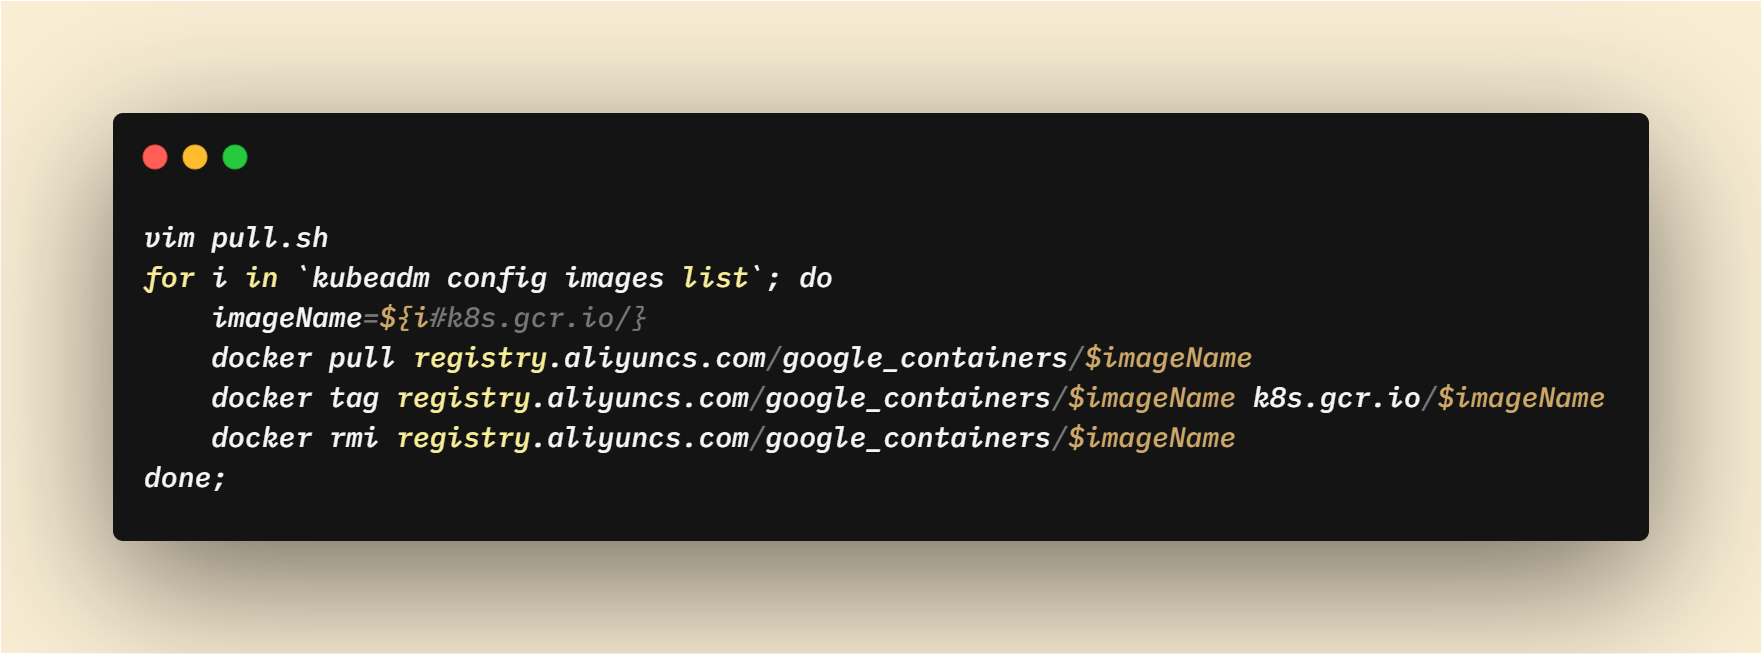This screenshot has height=654, width=1762.
Task: Click 'imageName' variable assignment
Action: click(x=287, y=318)
